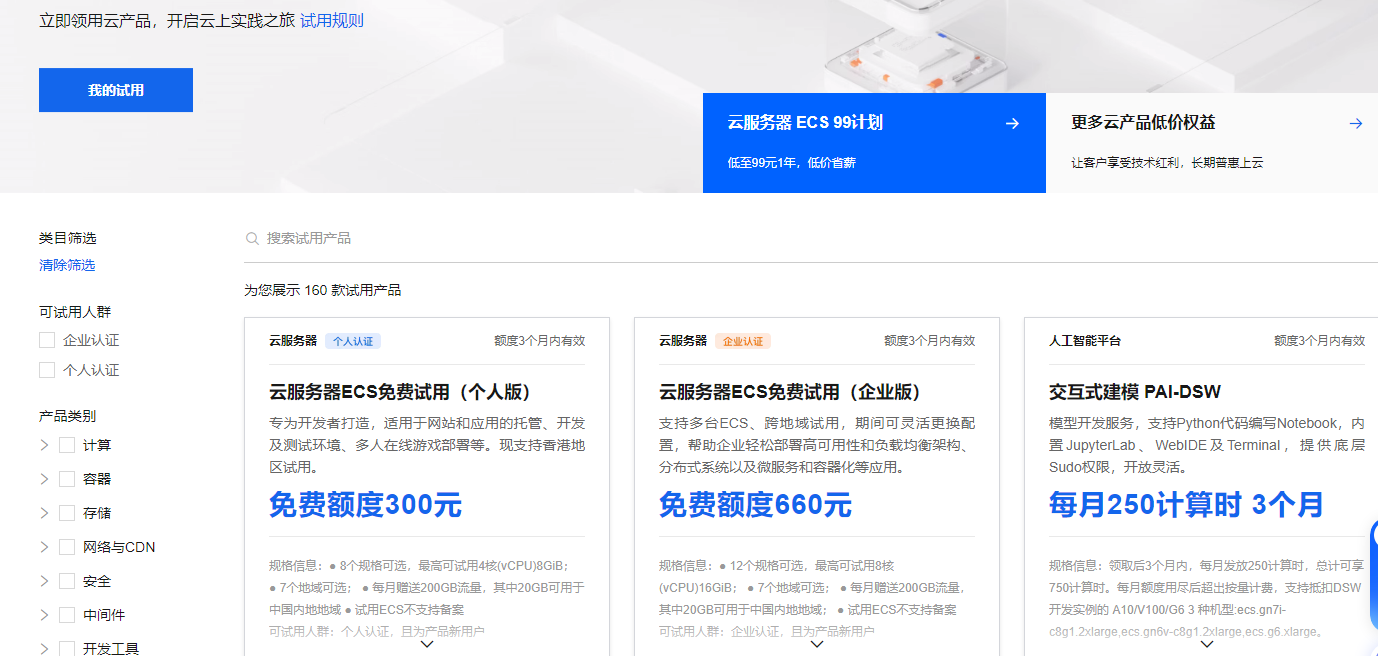
Task: Expand the 安全 category tree
Action: click(44, 580)
